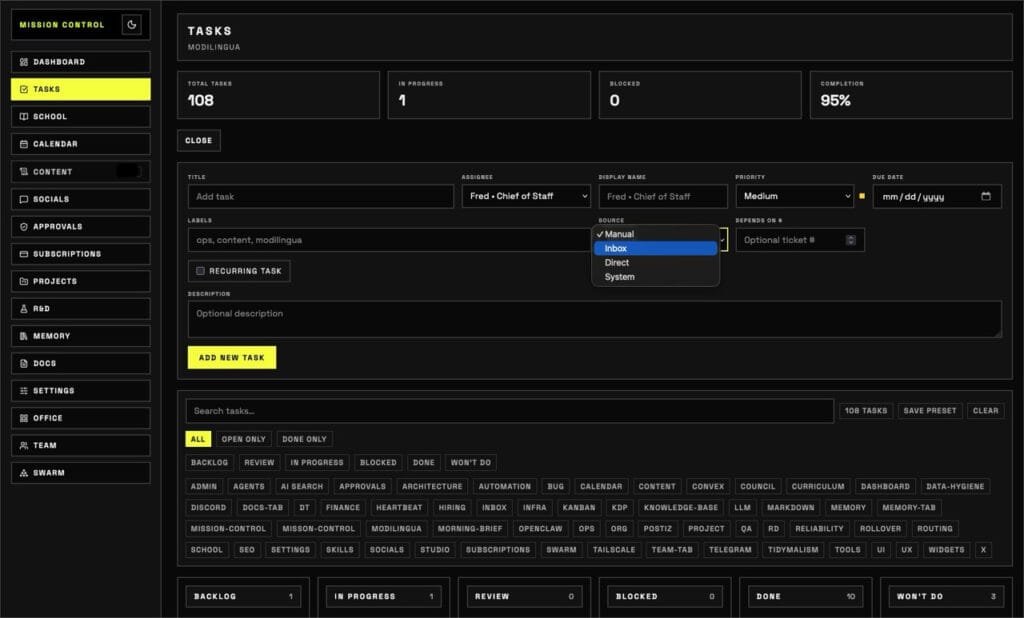
Task: Click the Labels input field
Action: pyautogui.click(x=390, y=240)
